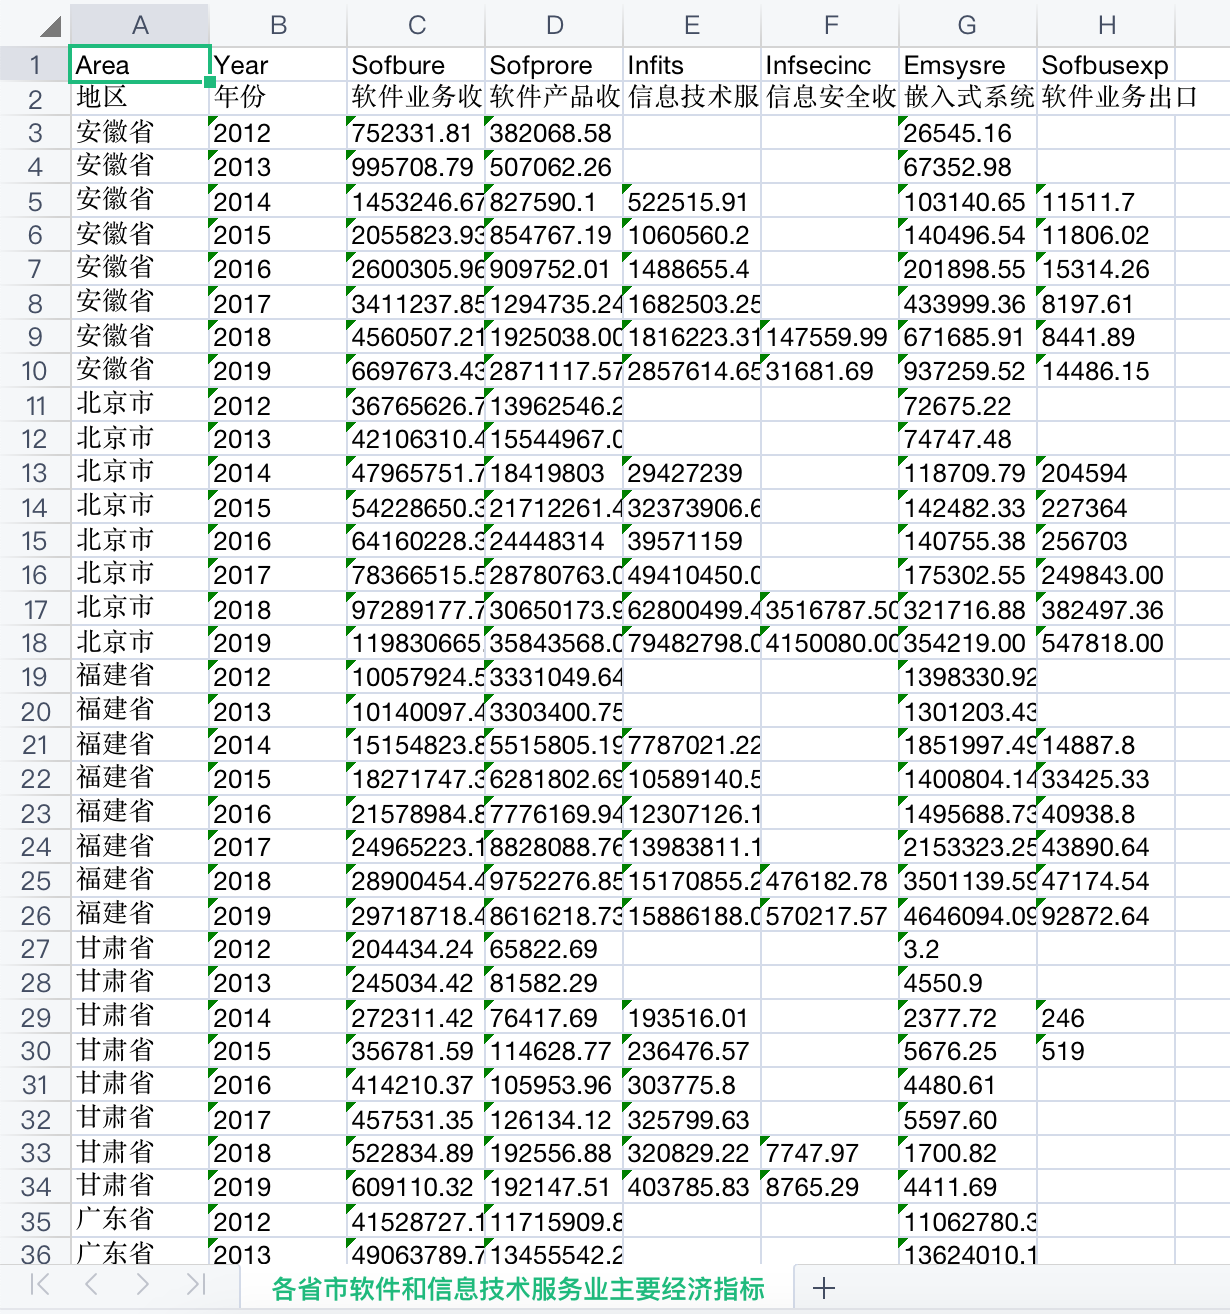This screenshot has width=1230, height=1314.
Task: Go to last sheet navigation arrow
Action: coord(195,1284)
